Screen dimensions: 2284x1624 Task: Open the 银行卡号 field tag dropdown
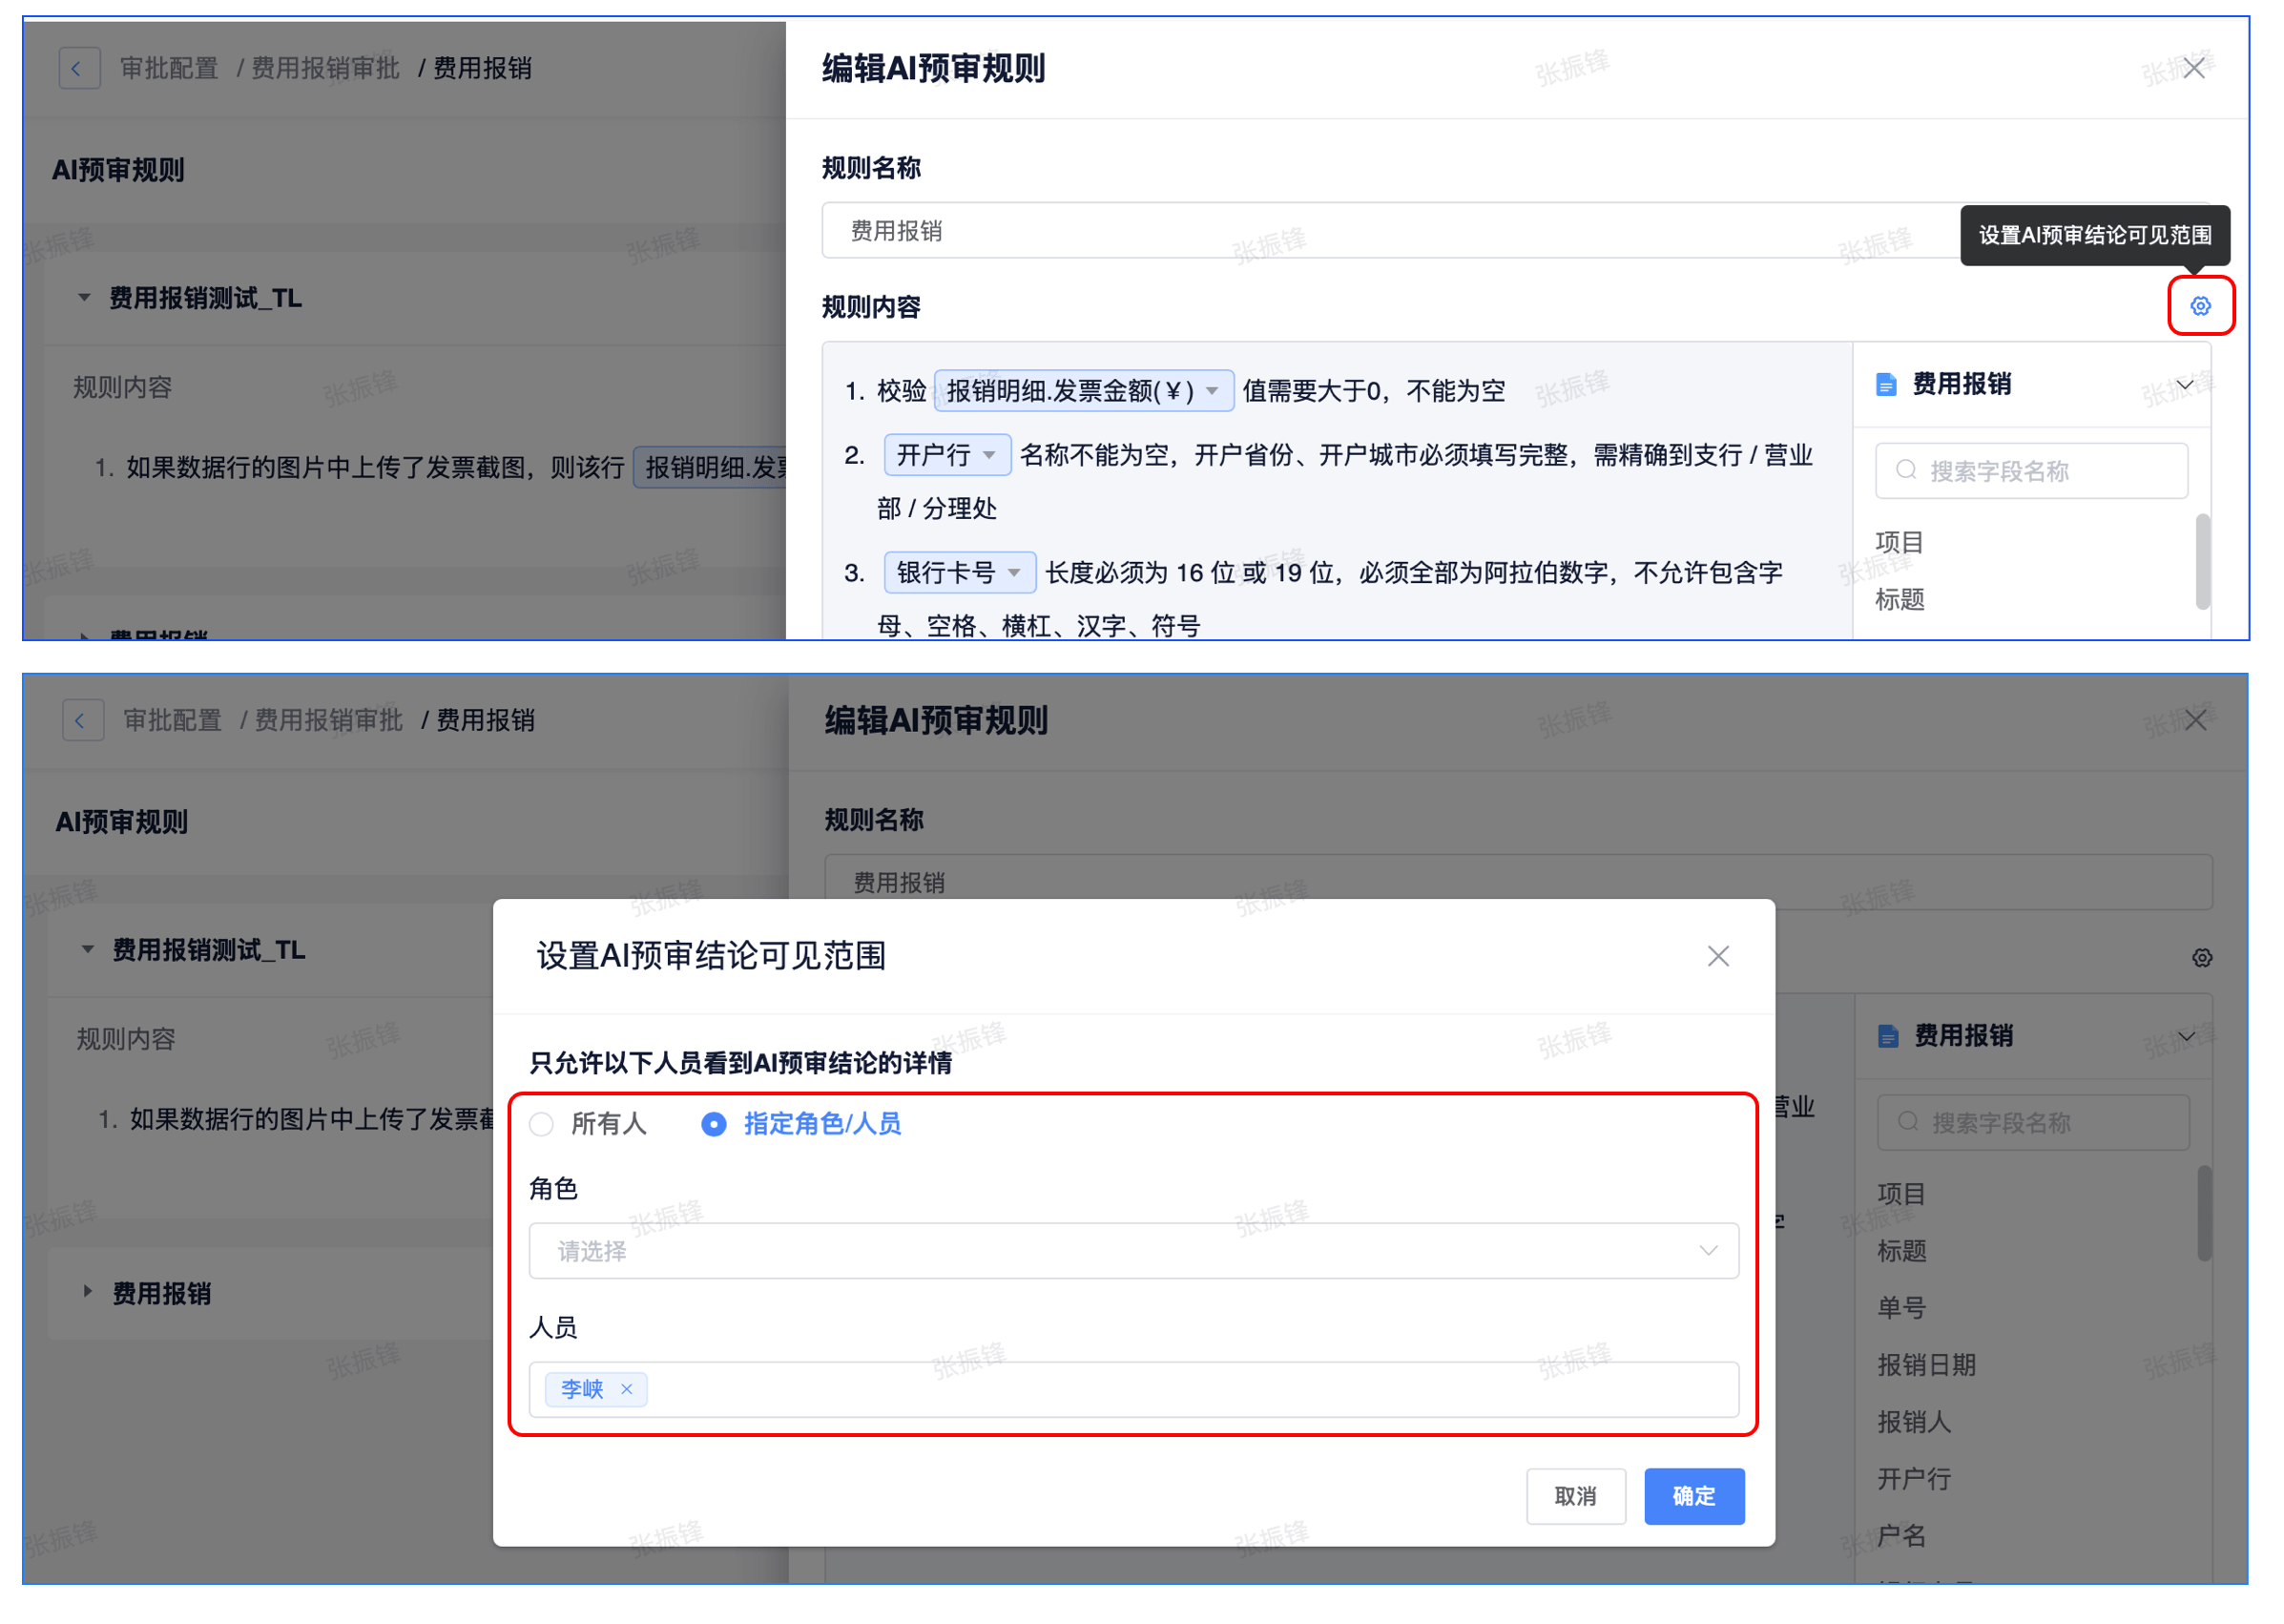click(x=1014, y=573)
